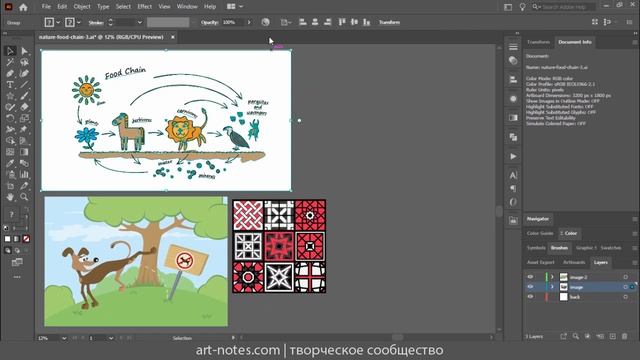Select the Hand tool

coord(10,197)
